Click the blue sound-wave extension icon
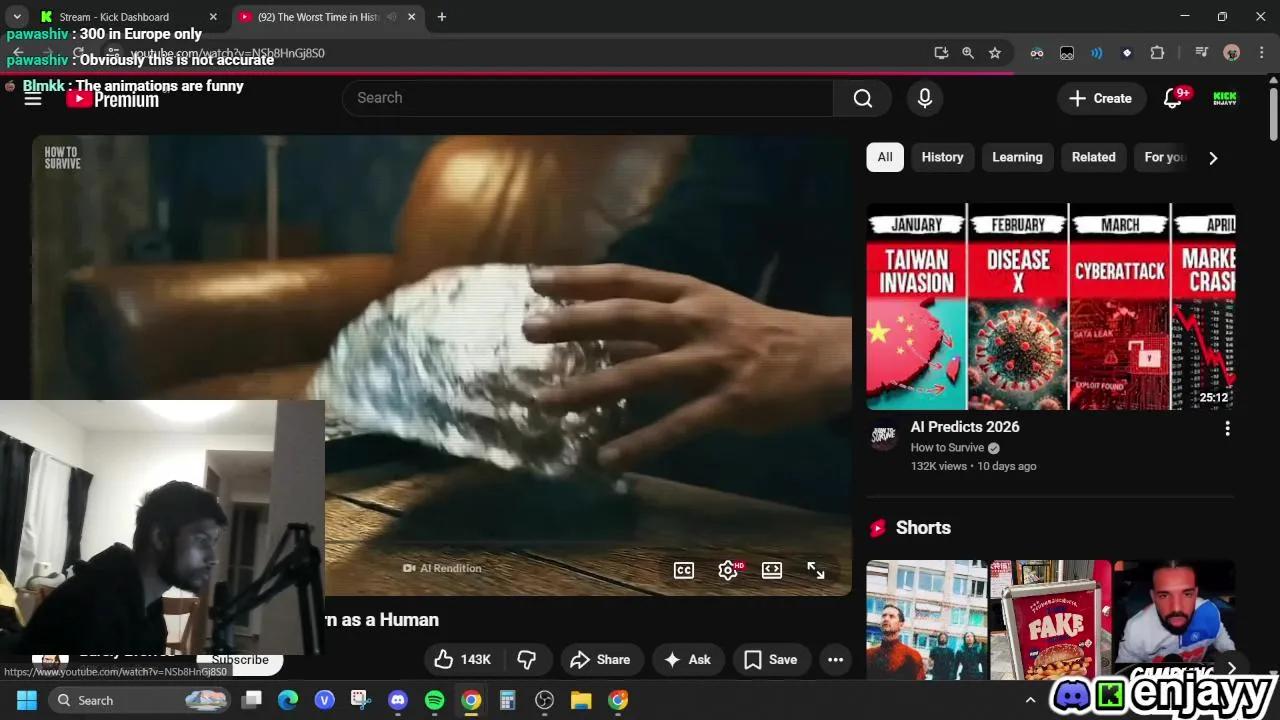 1097,53
